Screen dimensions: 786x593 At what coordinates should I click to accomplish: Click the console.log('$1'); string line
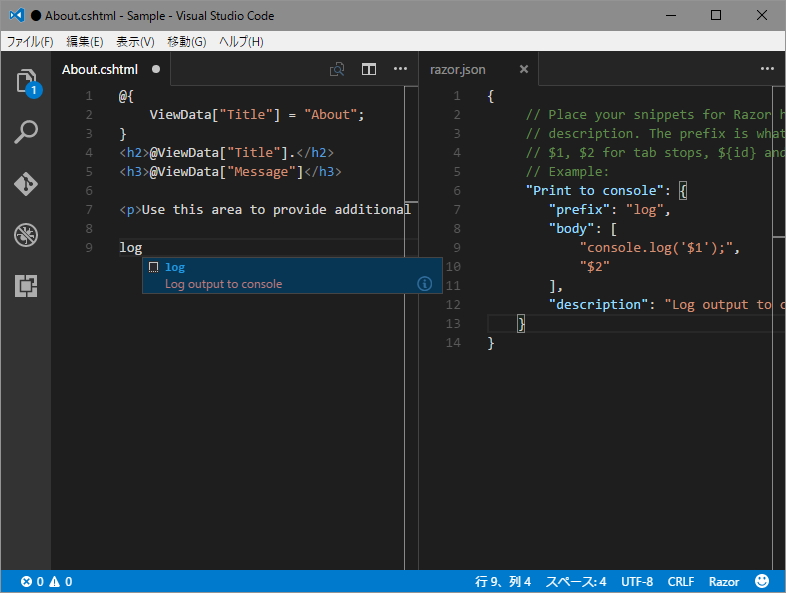point(656,248)
